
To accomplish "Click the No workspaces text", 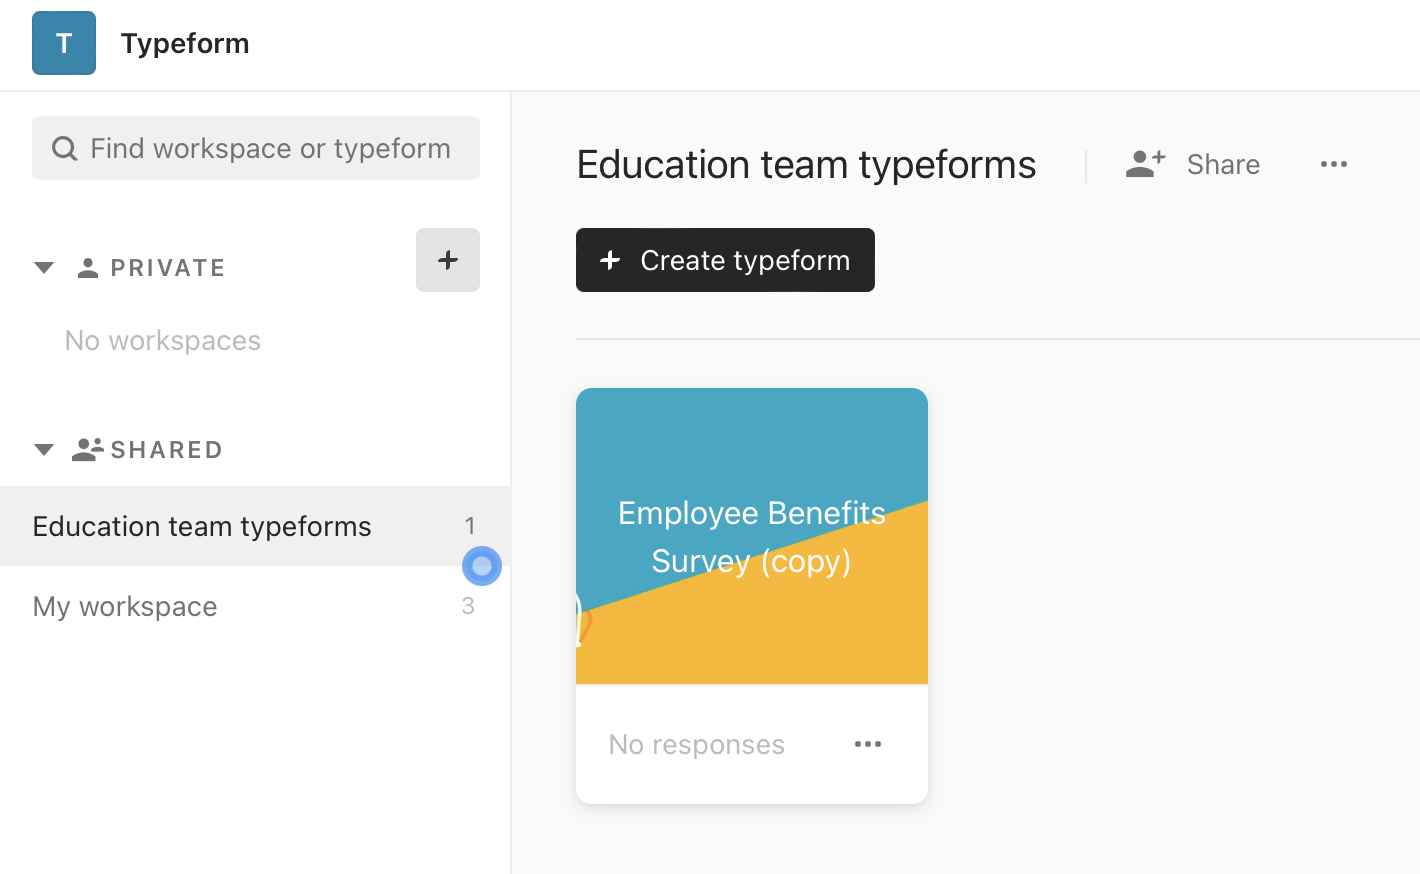I will pos(163,341).
